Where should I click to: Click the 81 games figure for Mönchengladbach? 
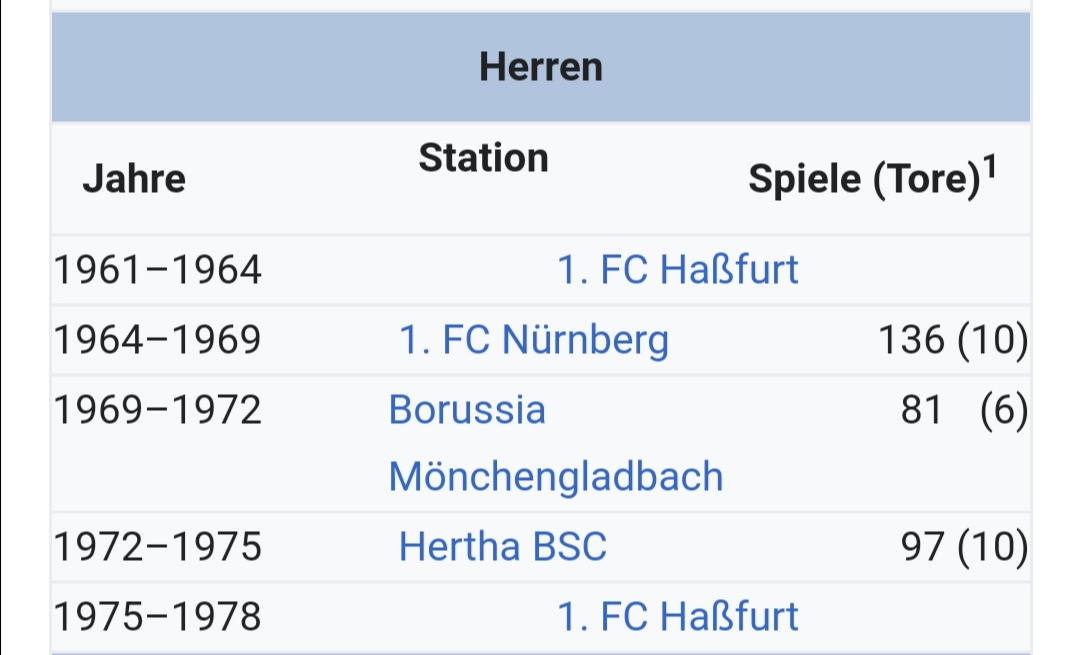pyautogui.click(x=921, y=410)
